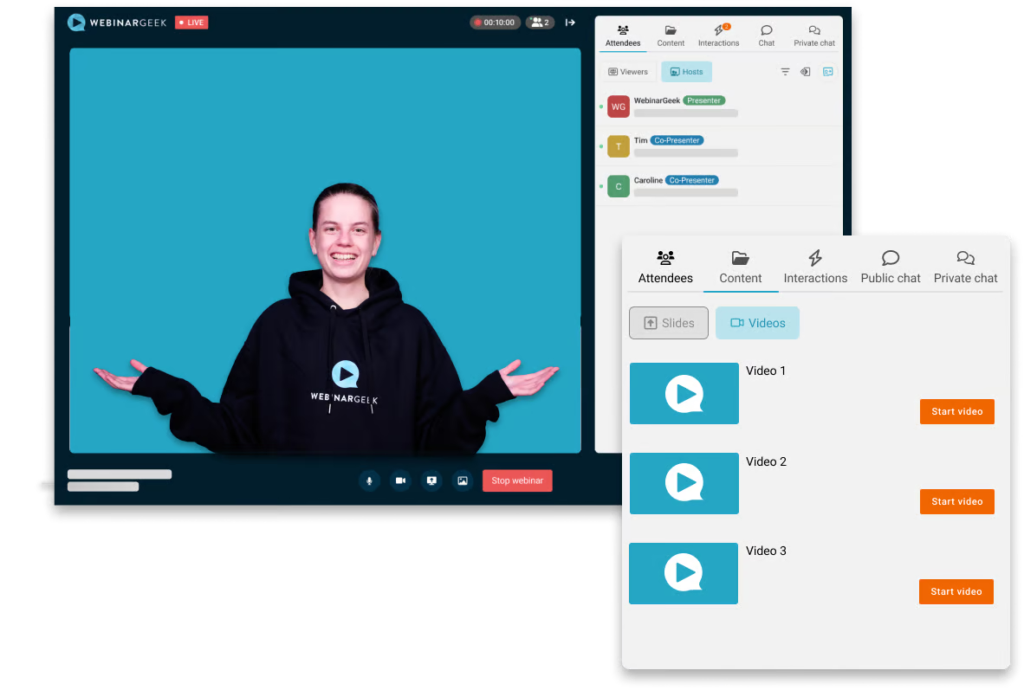Click Tim's Co-Presenter badge
Image resolution: width=1024 pixels, height=690 pixels.
pos(677,140)
